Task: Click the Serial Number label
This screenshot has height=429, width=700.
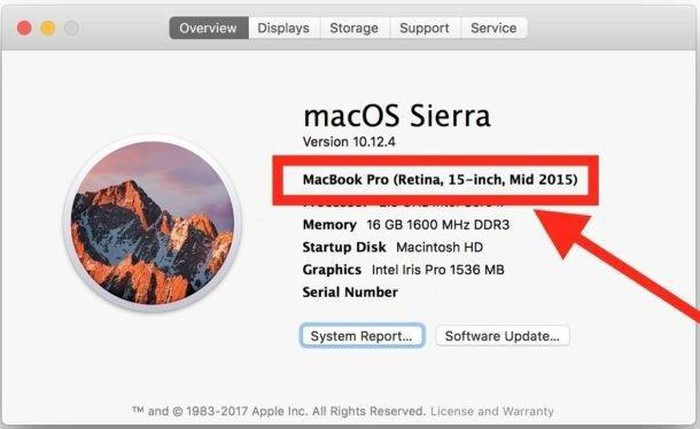Action: pos(350,293)
